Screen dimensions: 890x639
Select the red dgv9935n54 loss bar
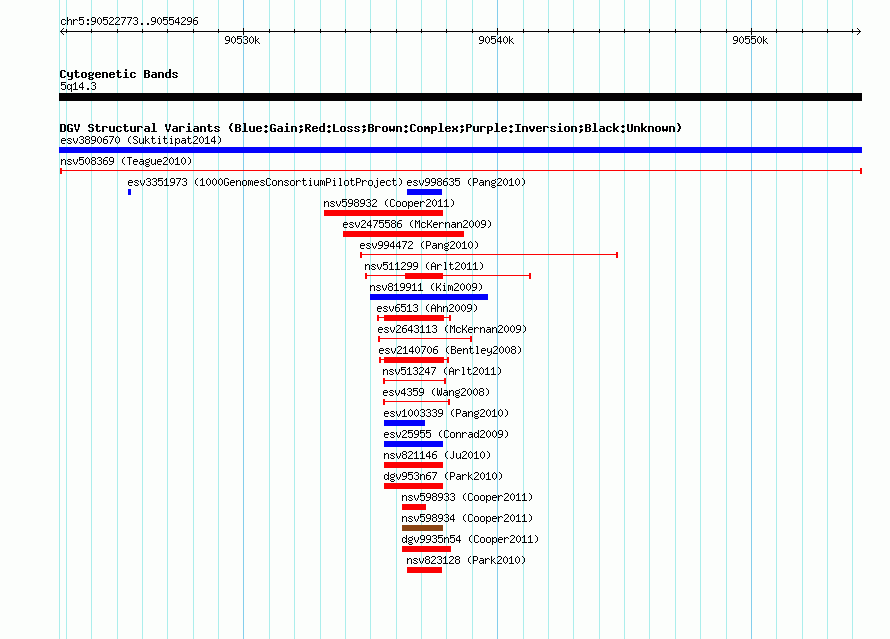(426, 549)
